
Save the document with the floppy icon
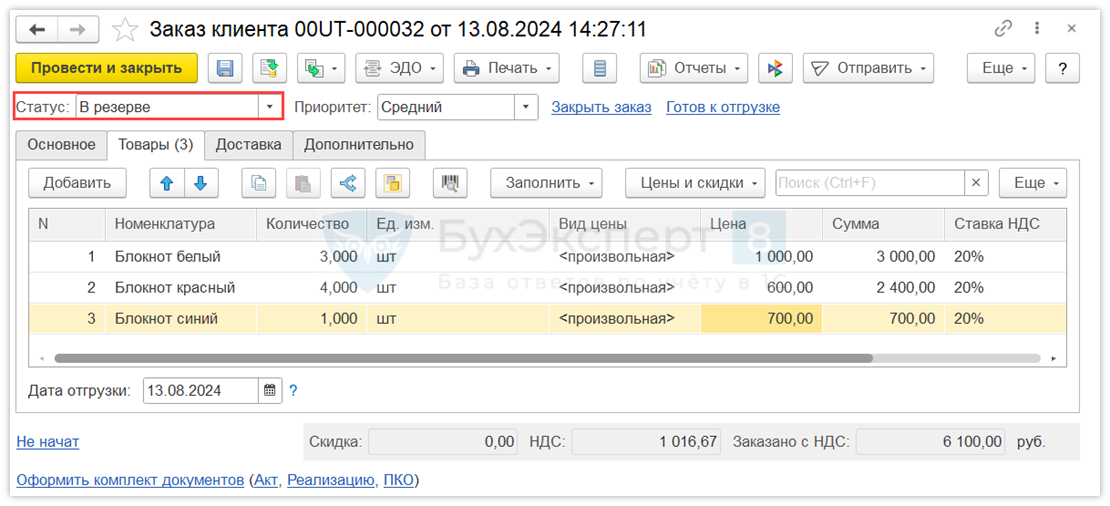pos(225,68)
